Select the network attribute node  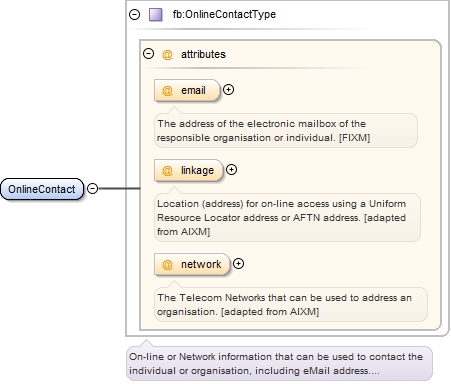coord(192,264)
